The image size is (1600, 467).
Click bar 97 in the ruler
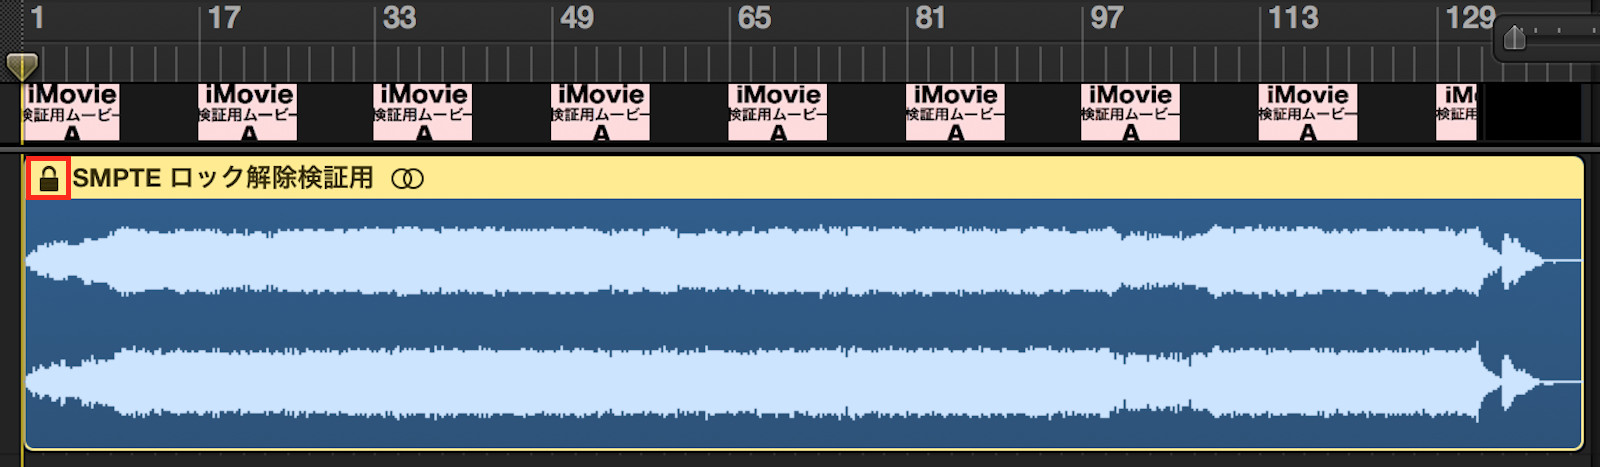1106,18
